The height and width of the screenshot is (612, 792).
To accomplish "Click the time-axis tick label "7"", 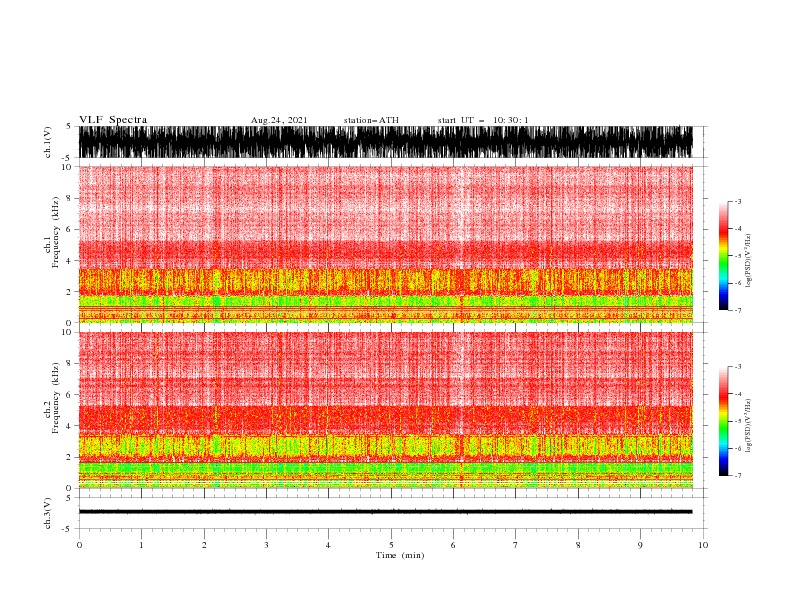I will (516, 545).
